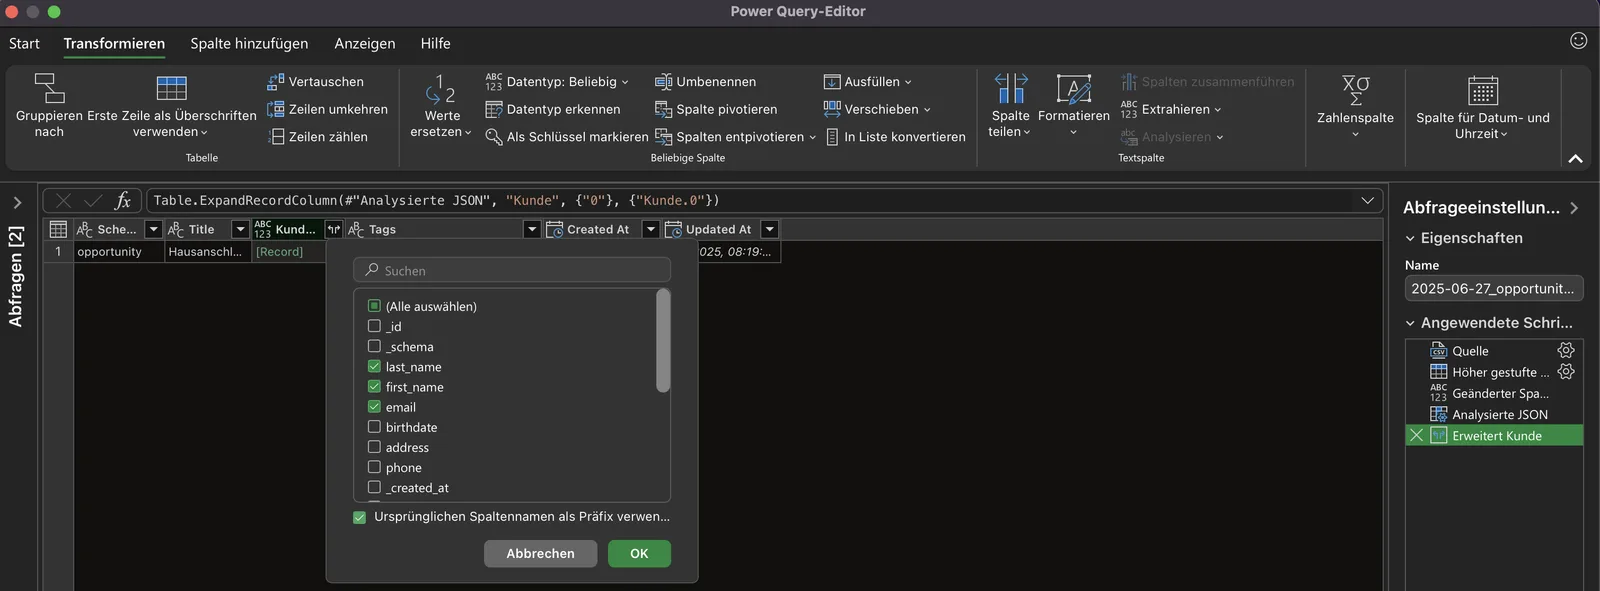Click Erste Zeile als Überschriften verwenden icon
This screenshot has height=591, width=1600.
171,88
